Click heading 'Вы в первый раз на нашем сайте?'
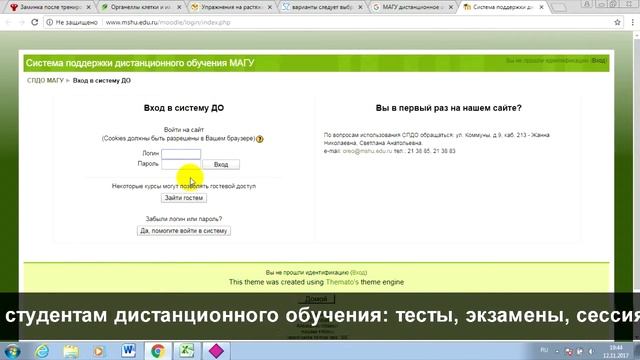 point(449,108)
